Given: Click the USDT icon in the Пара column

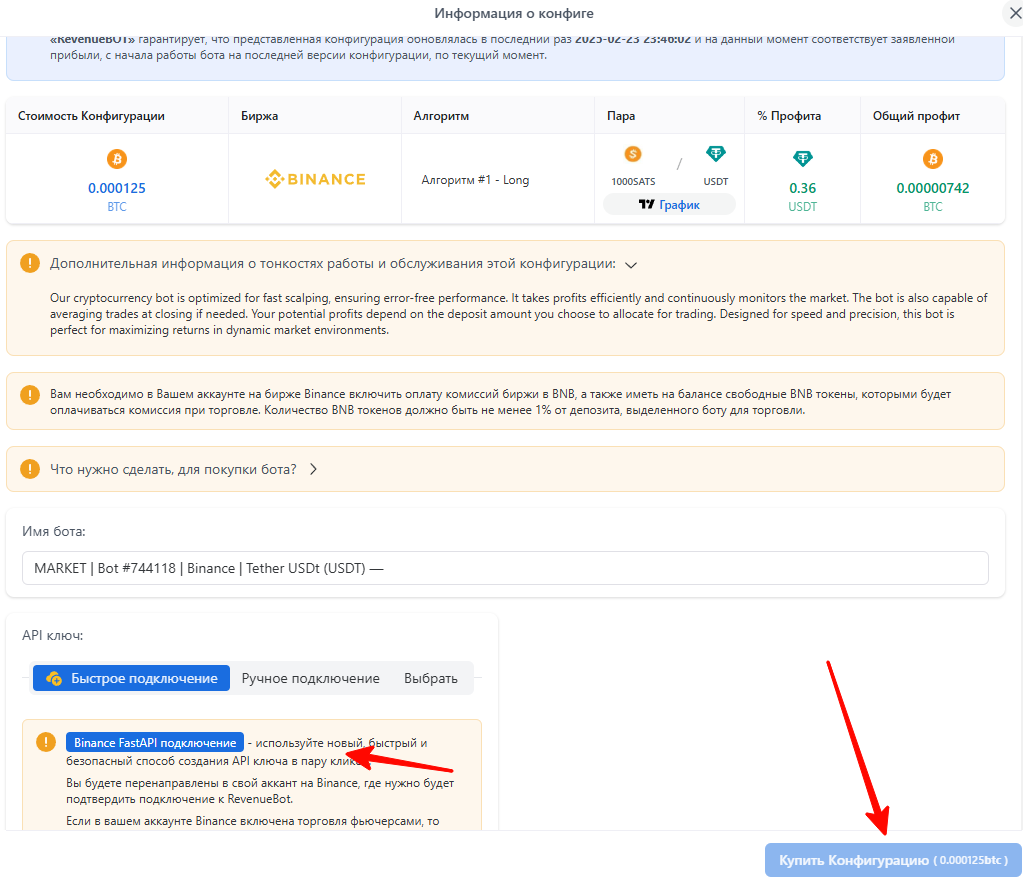Looking at the screenshot, I should [716, 154].
